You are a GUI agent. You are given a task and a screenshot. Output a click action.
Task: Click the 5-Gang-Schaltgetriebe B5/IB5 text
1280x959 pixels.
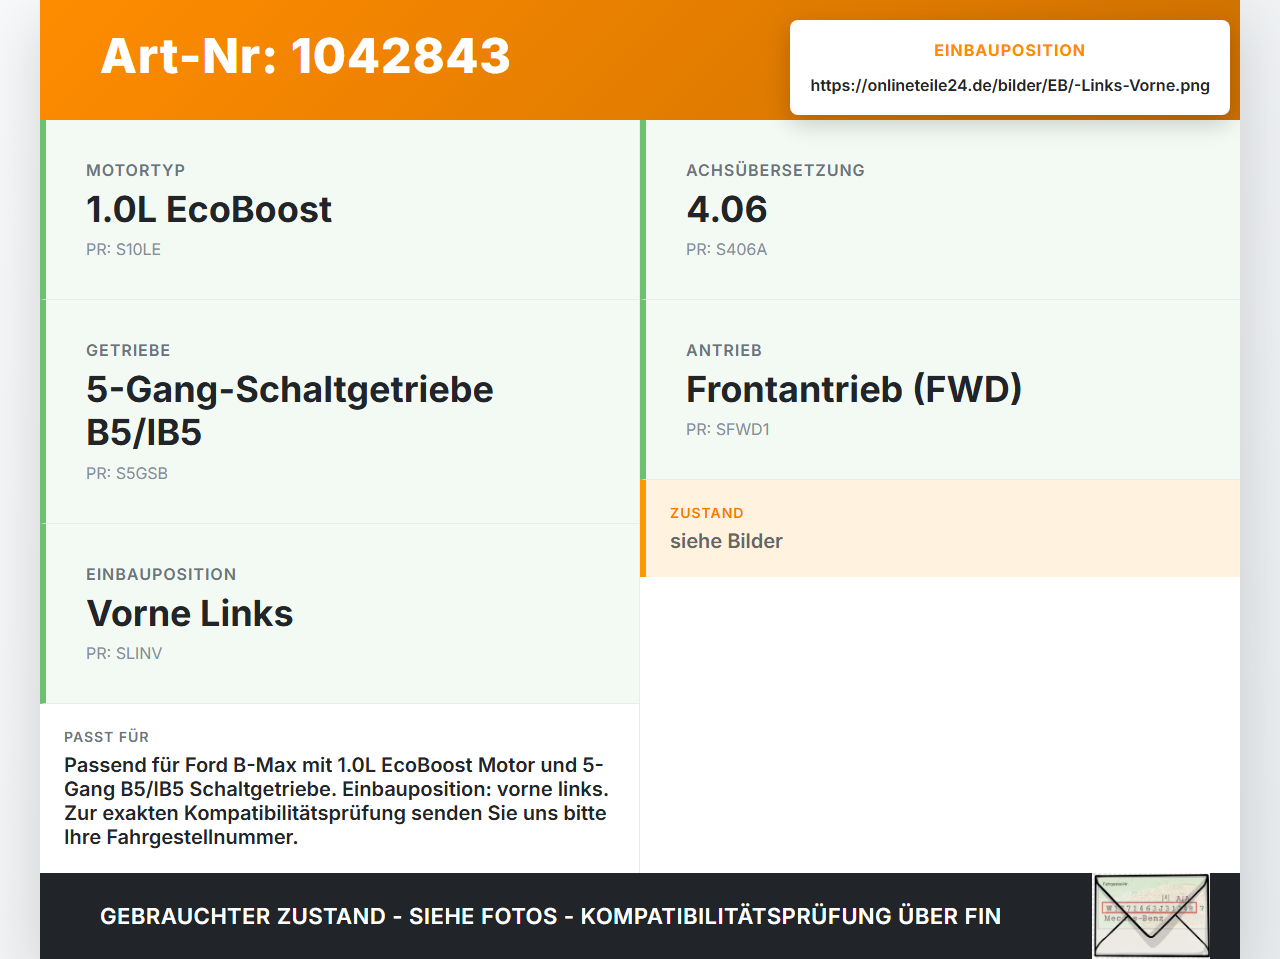[x=290, y=411]
